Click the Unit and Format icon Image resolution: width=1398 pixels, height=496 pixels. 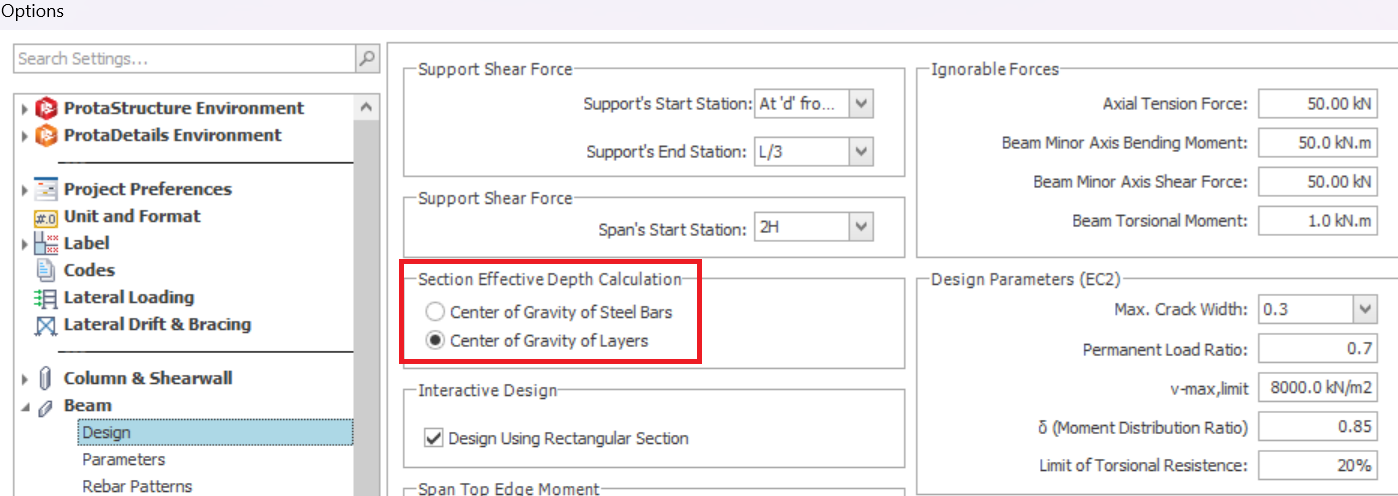click(x=46, y=217)
